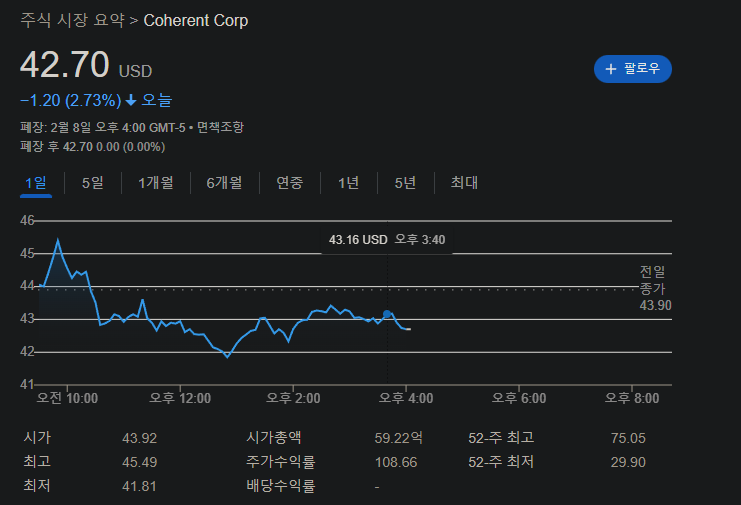Click the 배당수익률 label

[x=281, y=486]
